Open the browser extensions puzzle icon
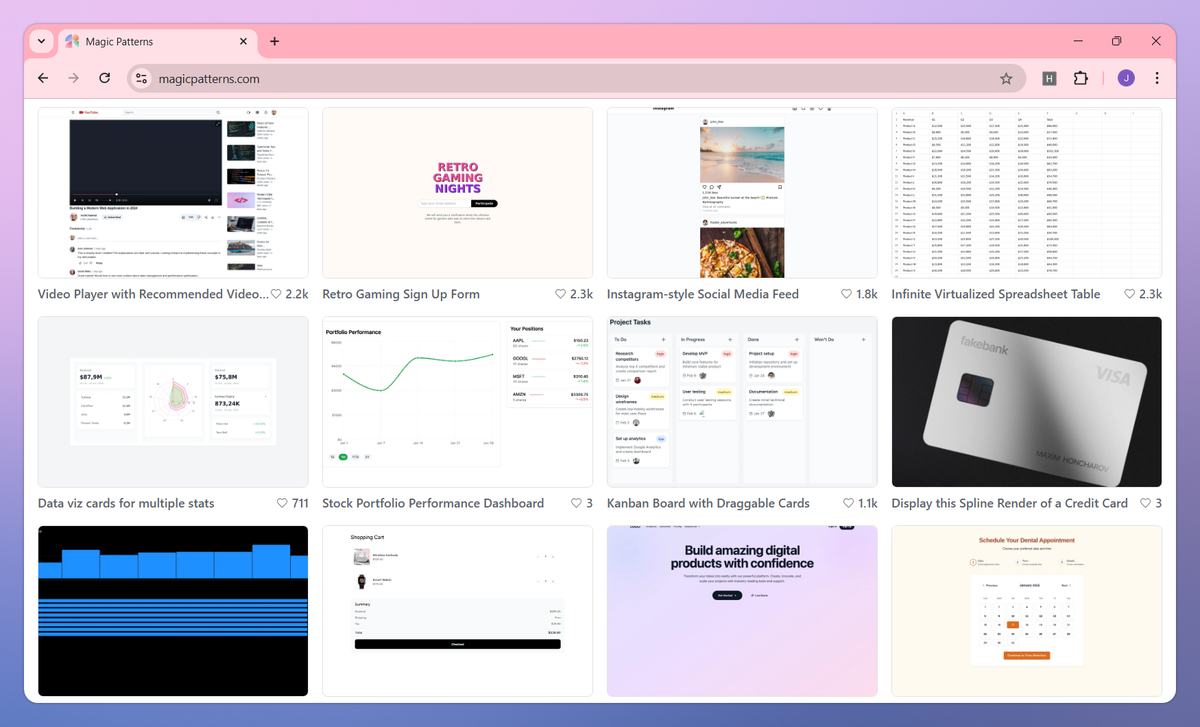Viewport: 1200px width, 727px height. pyautogui.click(x=1081, y=77)
